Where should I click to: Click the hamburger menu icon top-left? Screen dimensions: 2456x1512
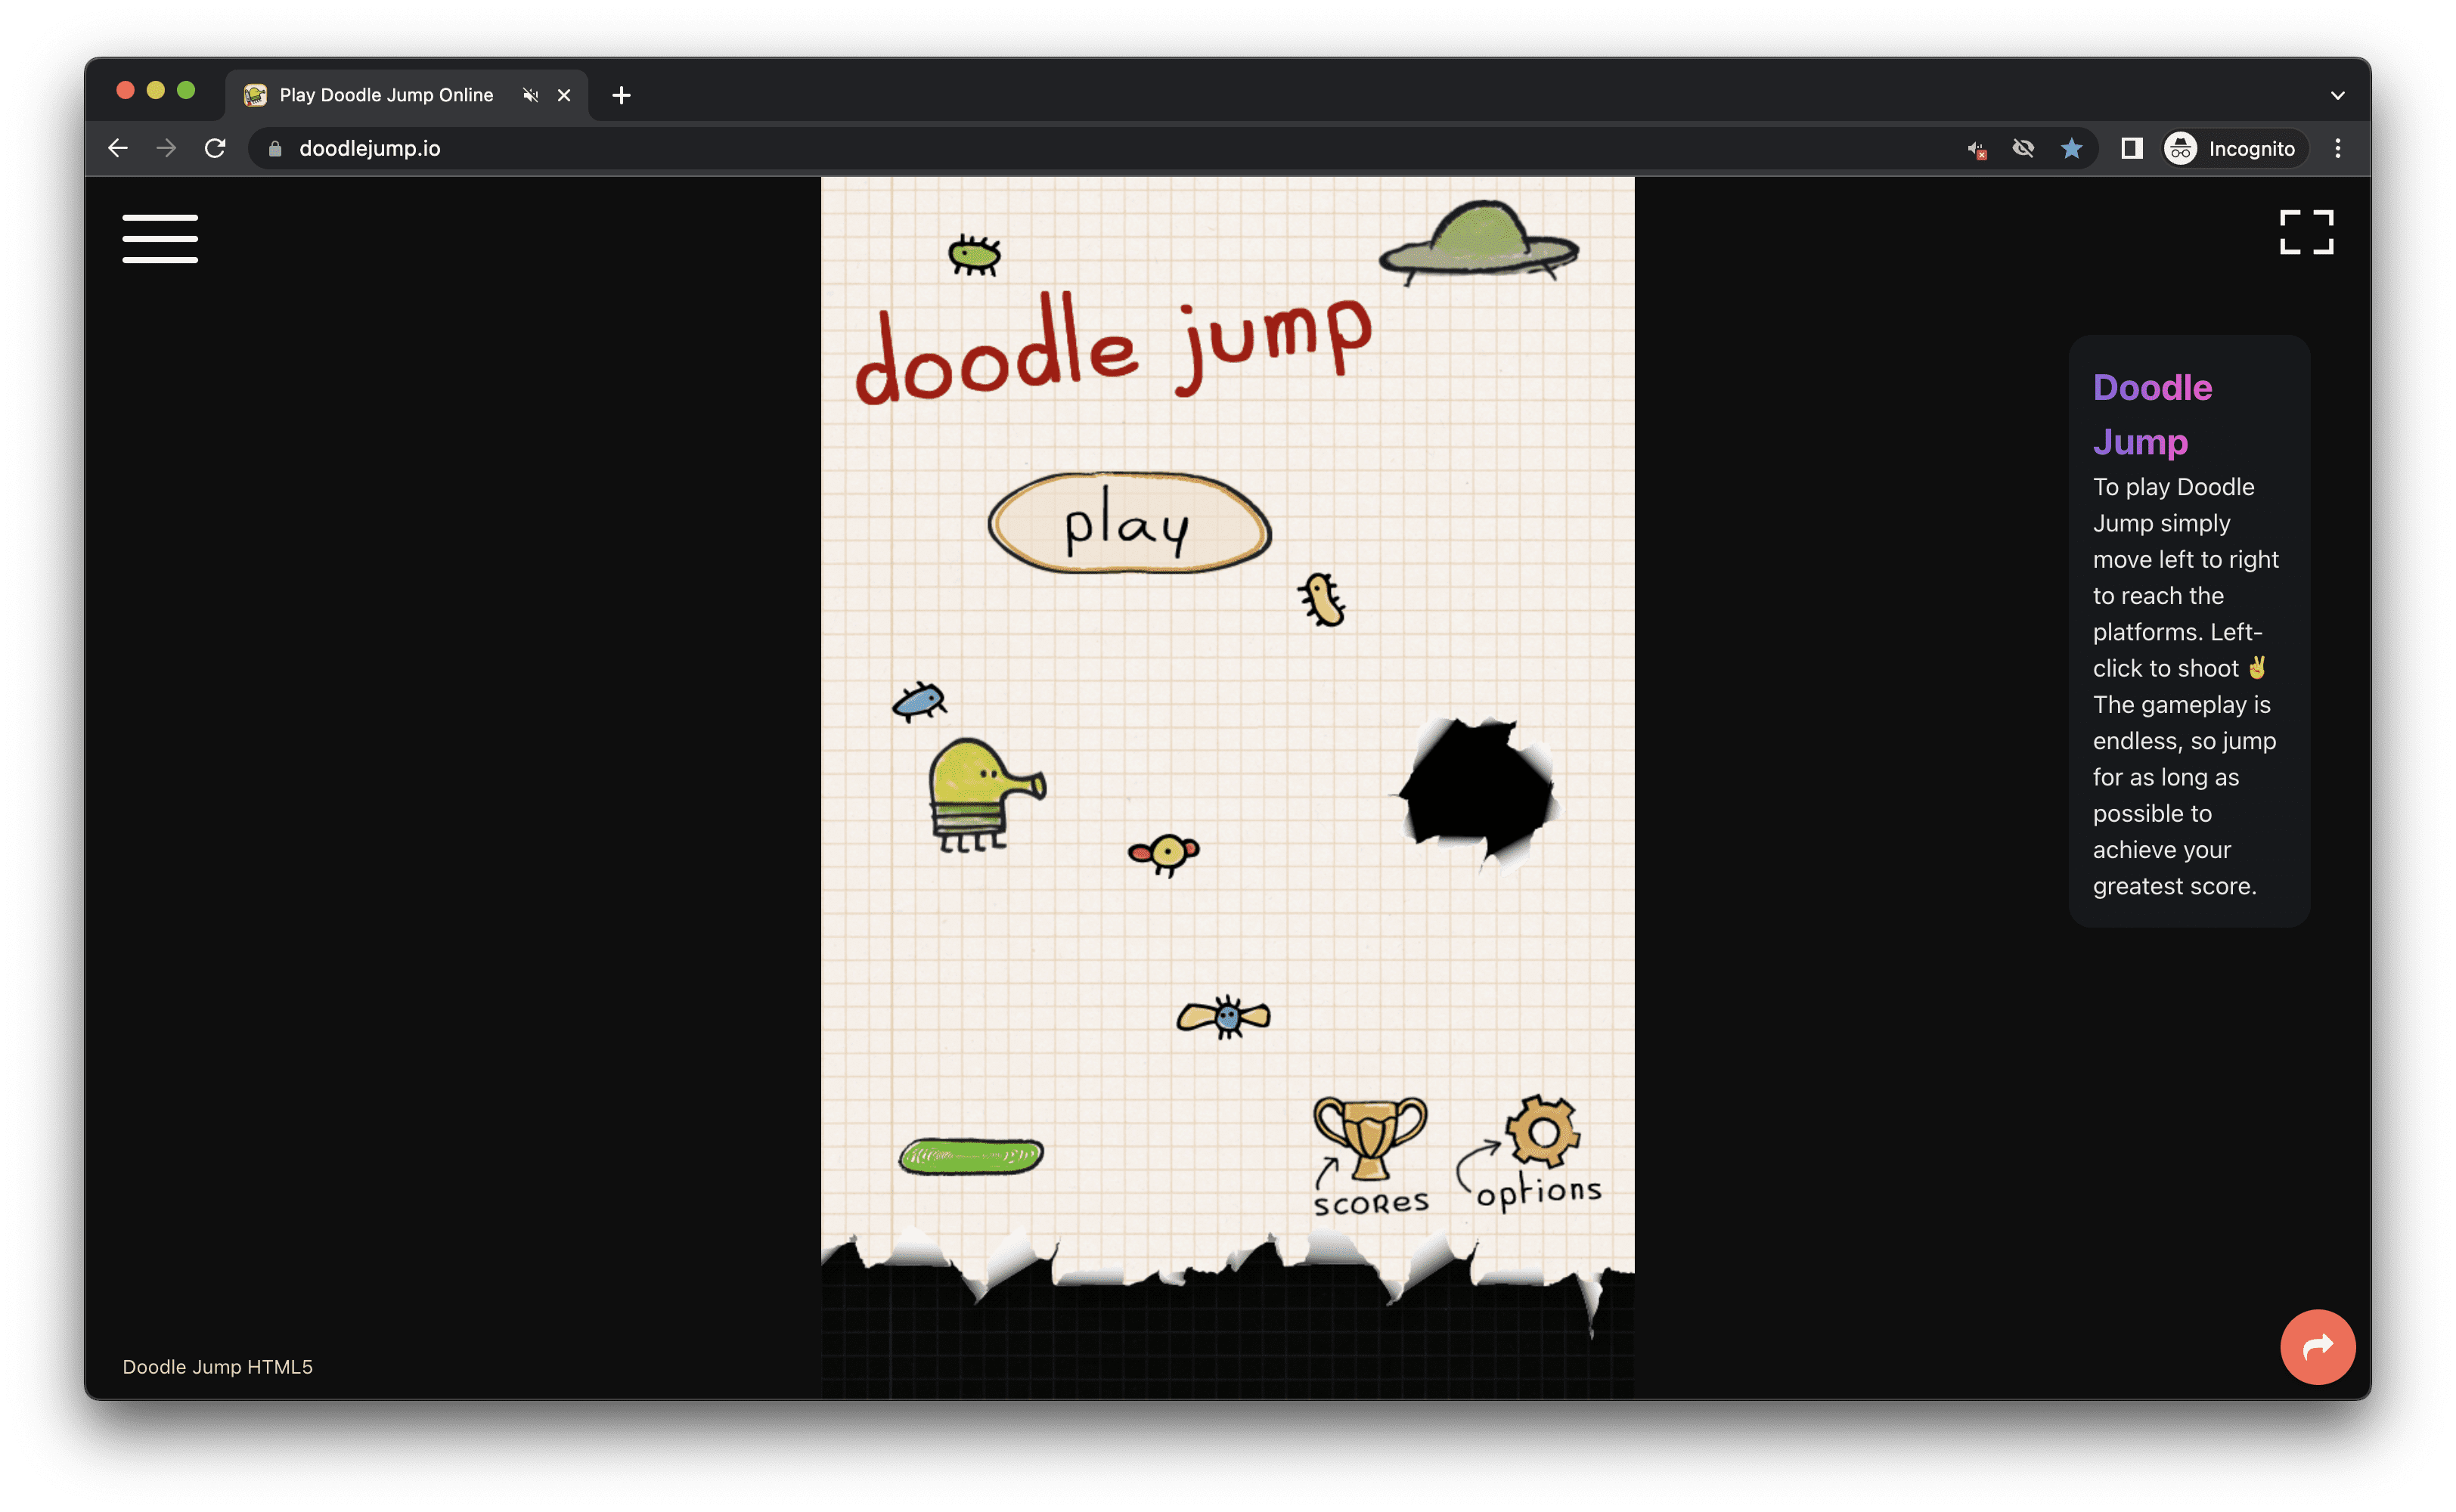click(160, 242)
